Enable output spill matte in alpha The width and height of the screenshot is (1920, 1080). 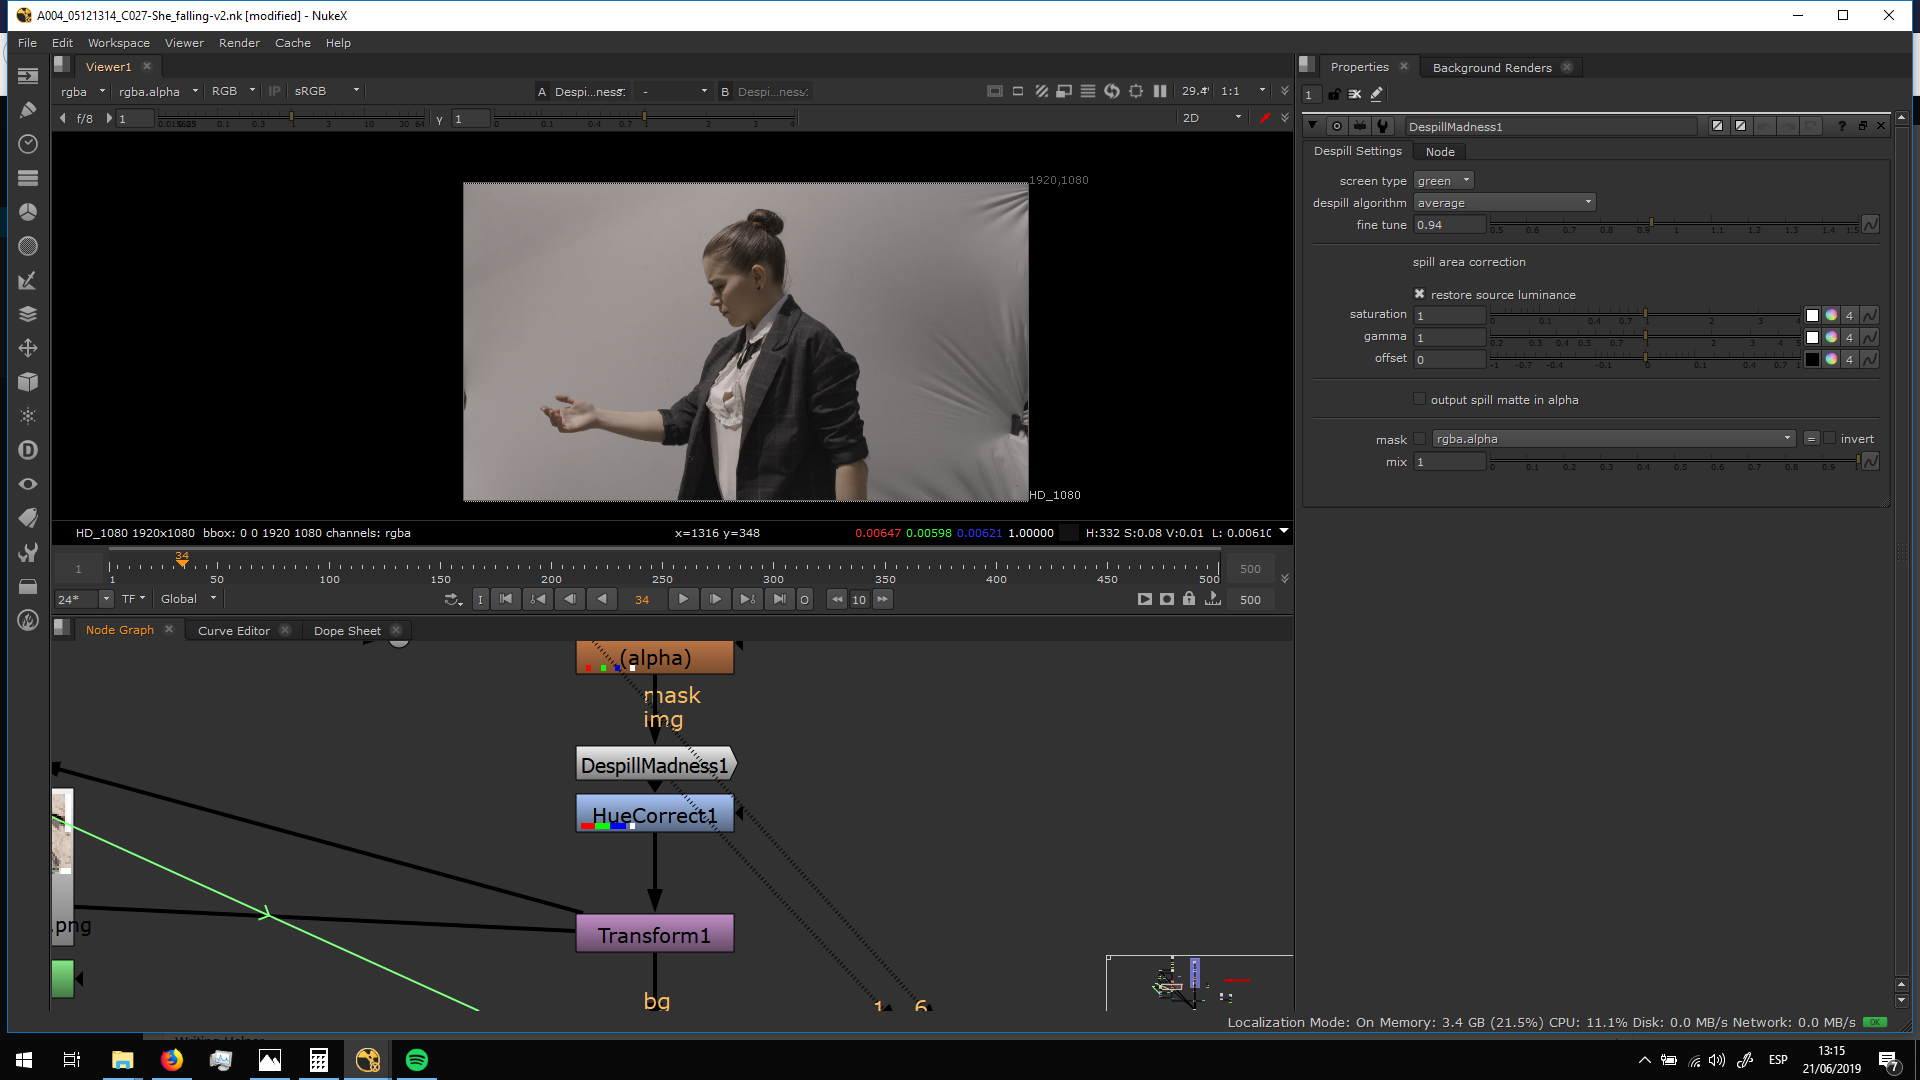tap(1419, 399)
